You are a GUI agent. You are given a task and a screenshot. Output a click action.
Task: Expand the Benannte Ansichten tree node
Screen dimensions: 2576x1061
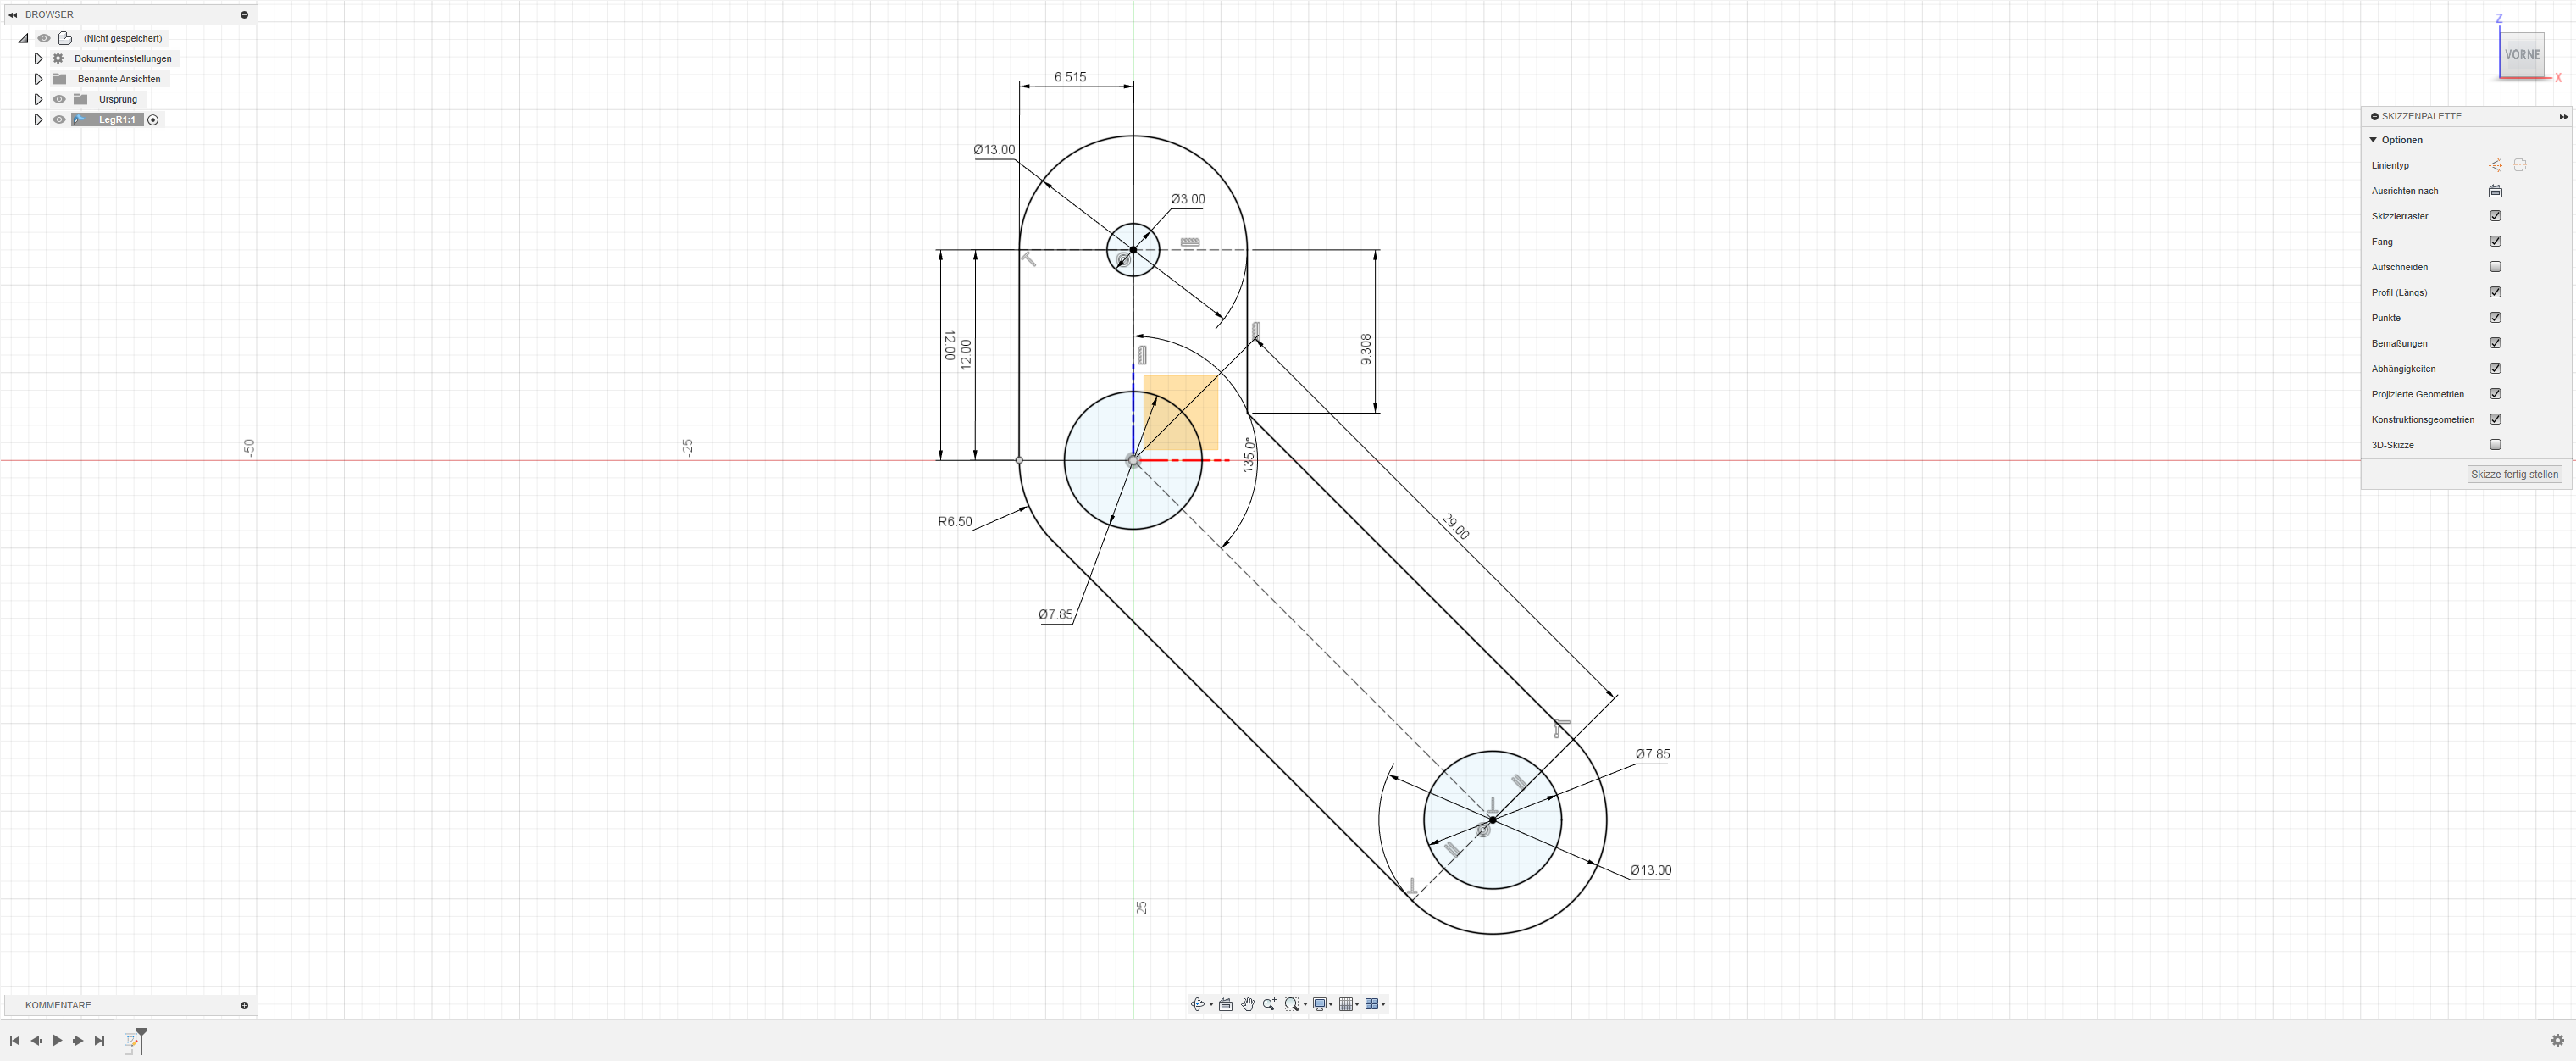click(38, 79)
